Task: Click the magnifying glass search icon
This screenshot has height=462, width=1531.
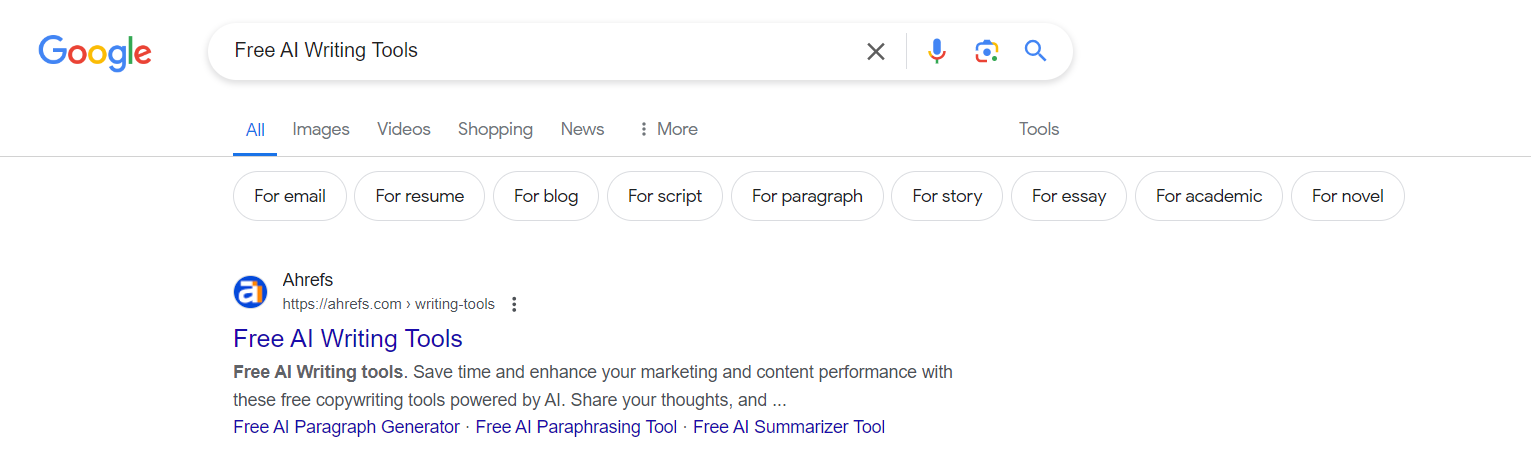Action: click(1035, 51)
